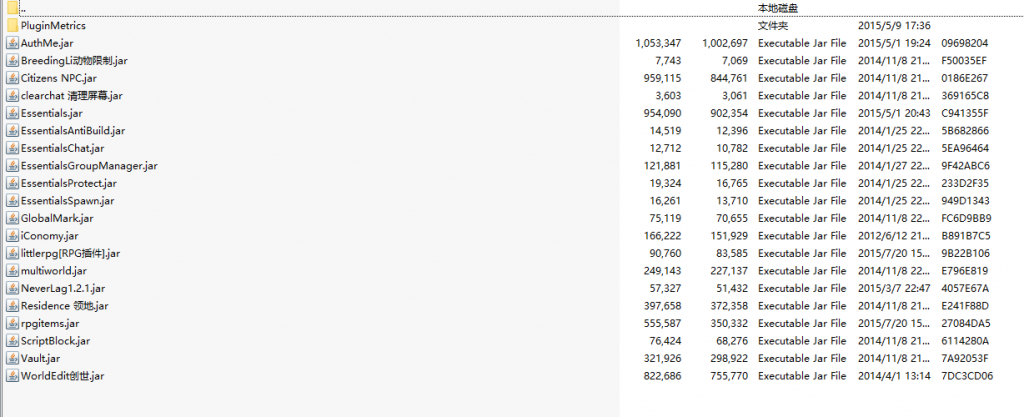
Task: Click the CRC value 4057E67A
Action: click(x=965, y=288)
